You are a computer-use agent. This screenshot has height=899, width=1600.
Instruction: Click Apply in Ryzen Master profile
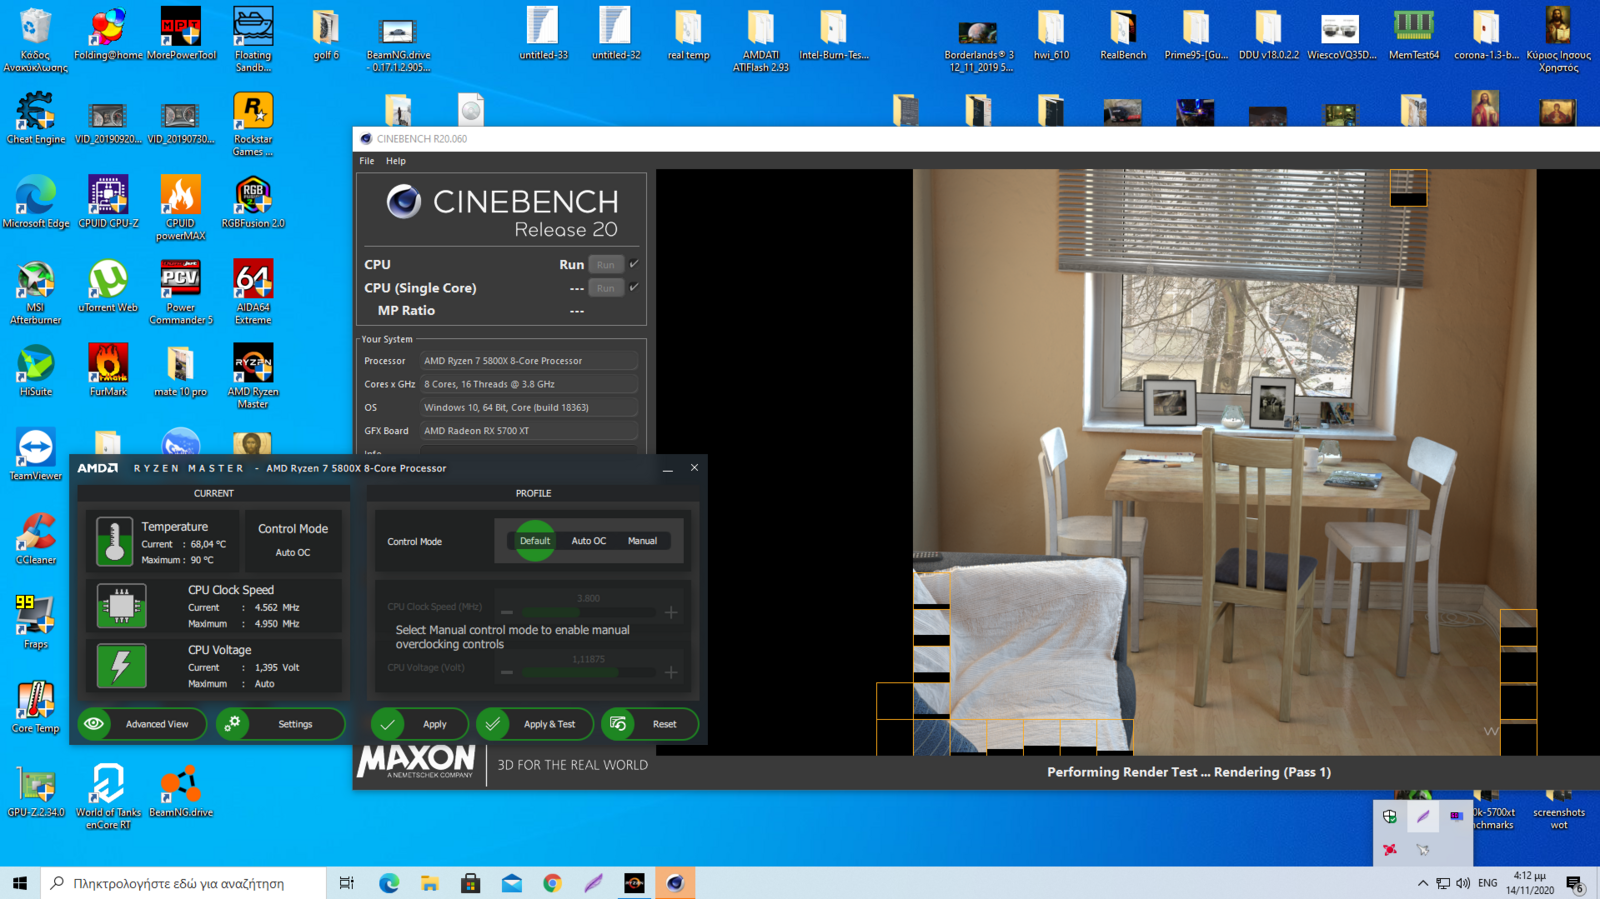tap(420, 724)
